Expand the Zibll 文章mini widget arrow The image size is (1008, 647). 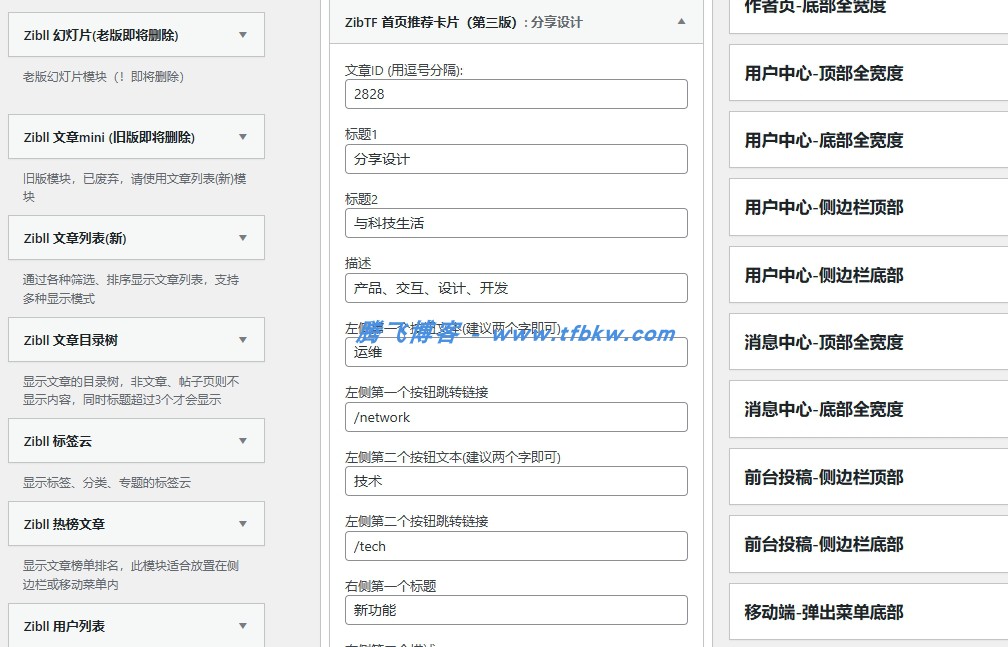coord(243,136)
